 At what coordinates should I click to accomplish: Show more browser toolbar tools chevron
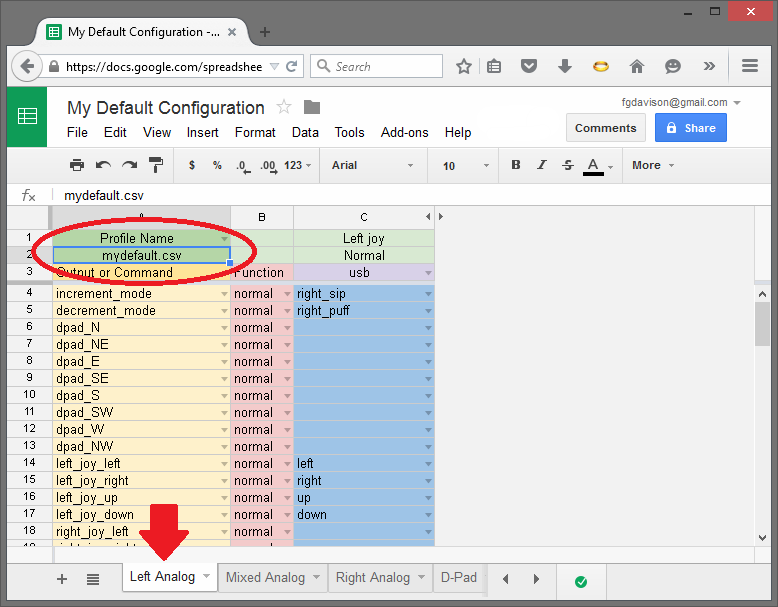coord(709,66)
